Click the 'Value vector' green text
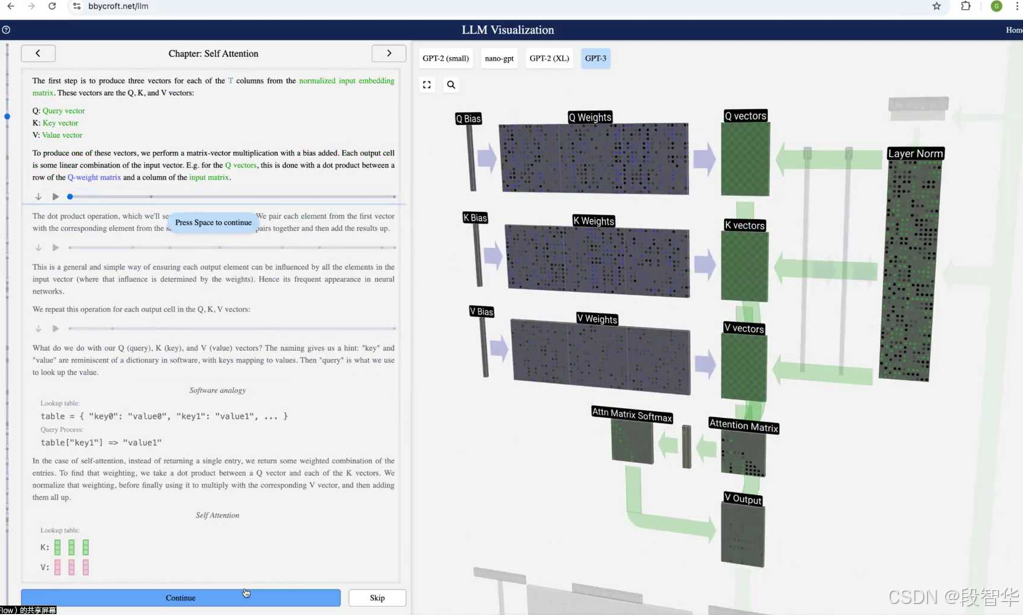The height and width of the screenshot is (615, 1023). click(x=62, y=136)
